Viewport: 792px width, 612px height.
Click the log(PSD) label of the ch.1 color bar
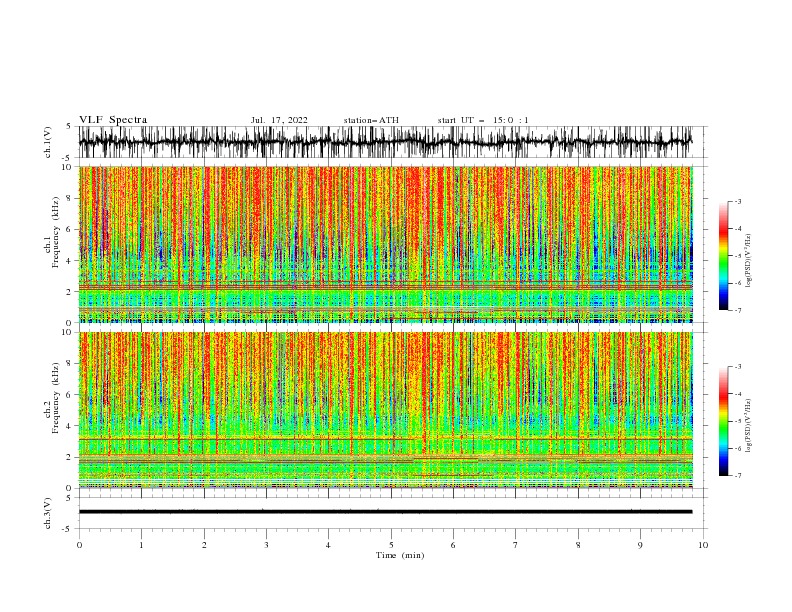pos(749,261)
